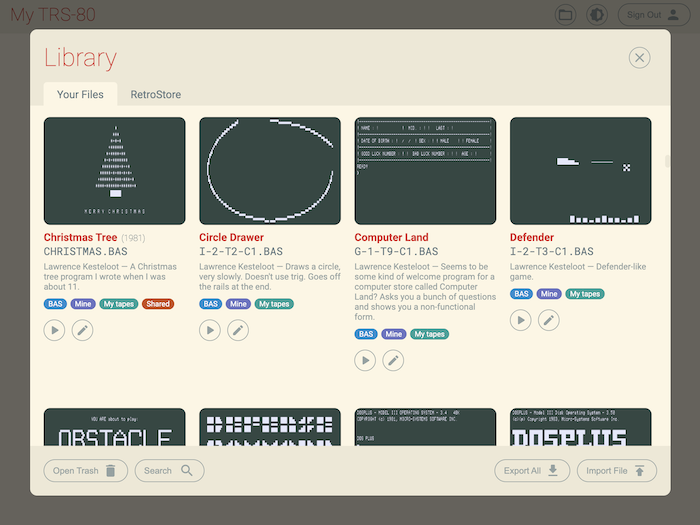Click filename G-1-T9-C1.BAS
The height and width of the screenshot is (525, 700).
pyautogui.click(x=396, y=251)
